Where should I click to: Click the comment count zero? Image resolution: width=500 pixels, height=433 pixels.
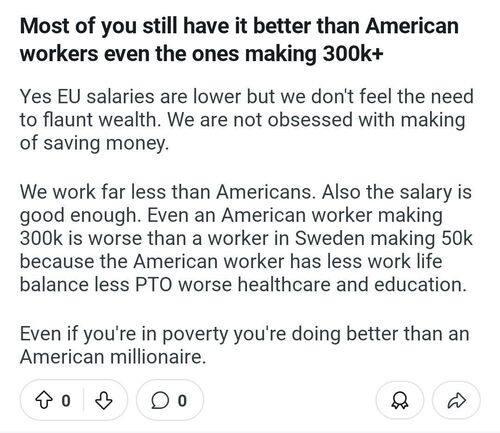tap(182, 400)
